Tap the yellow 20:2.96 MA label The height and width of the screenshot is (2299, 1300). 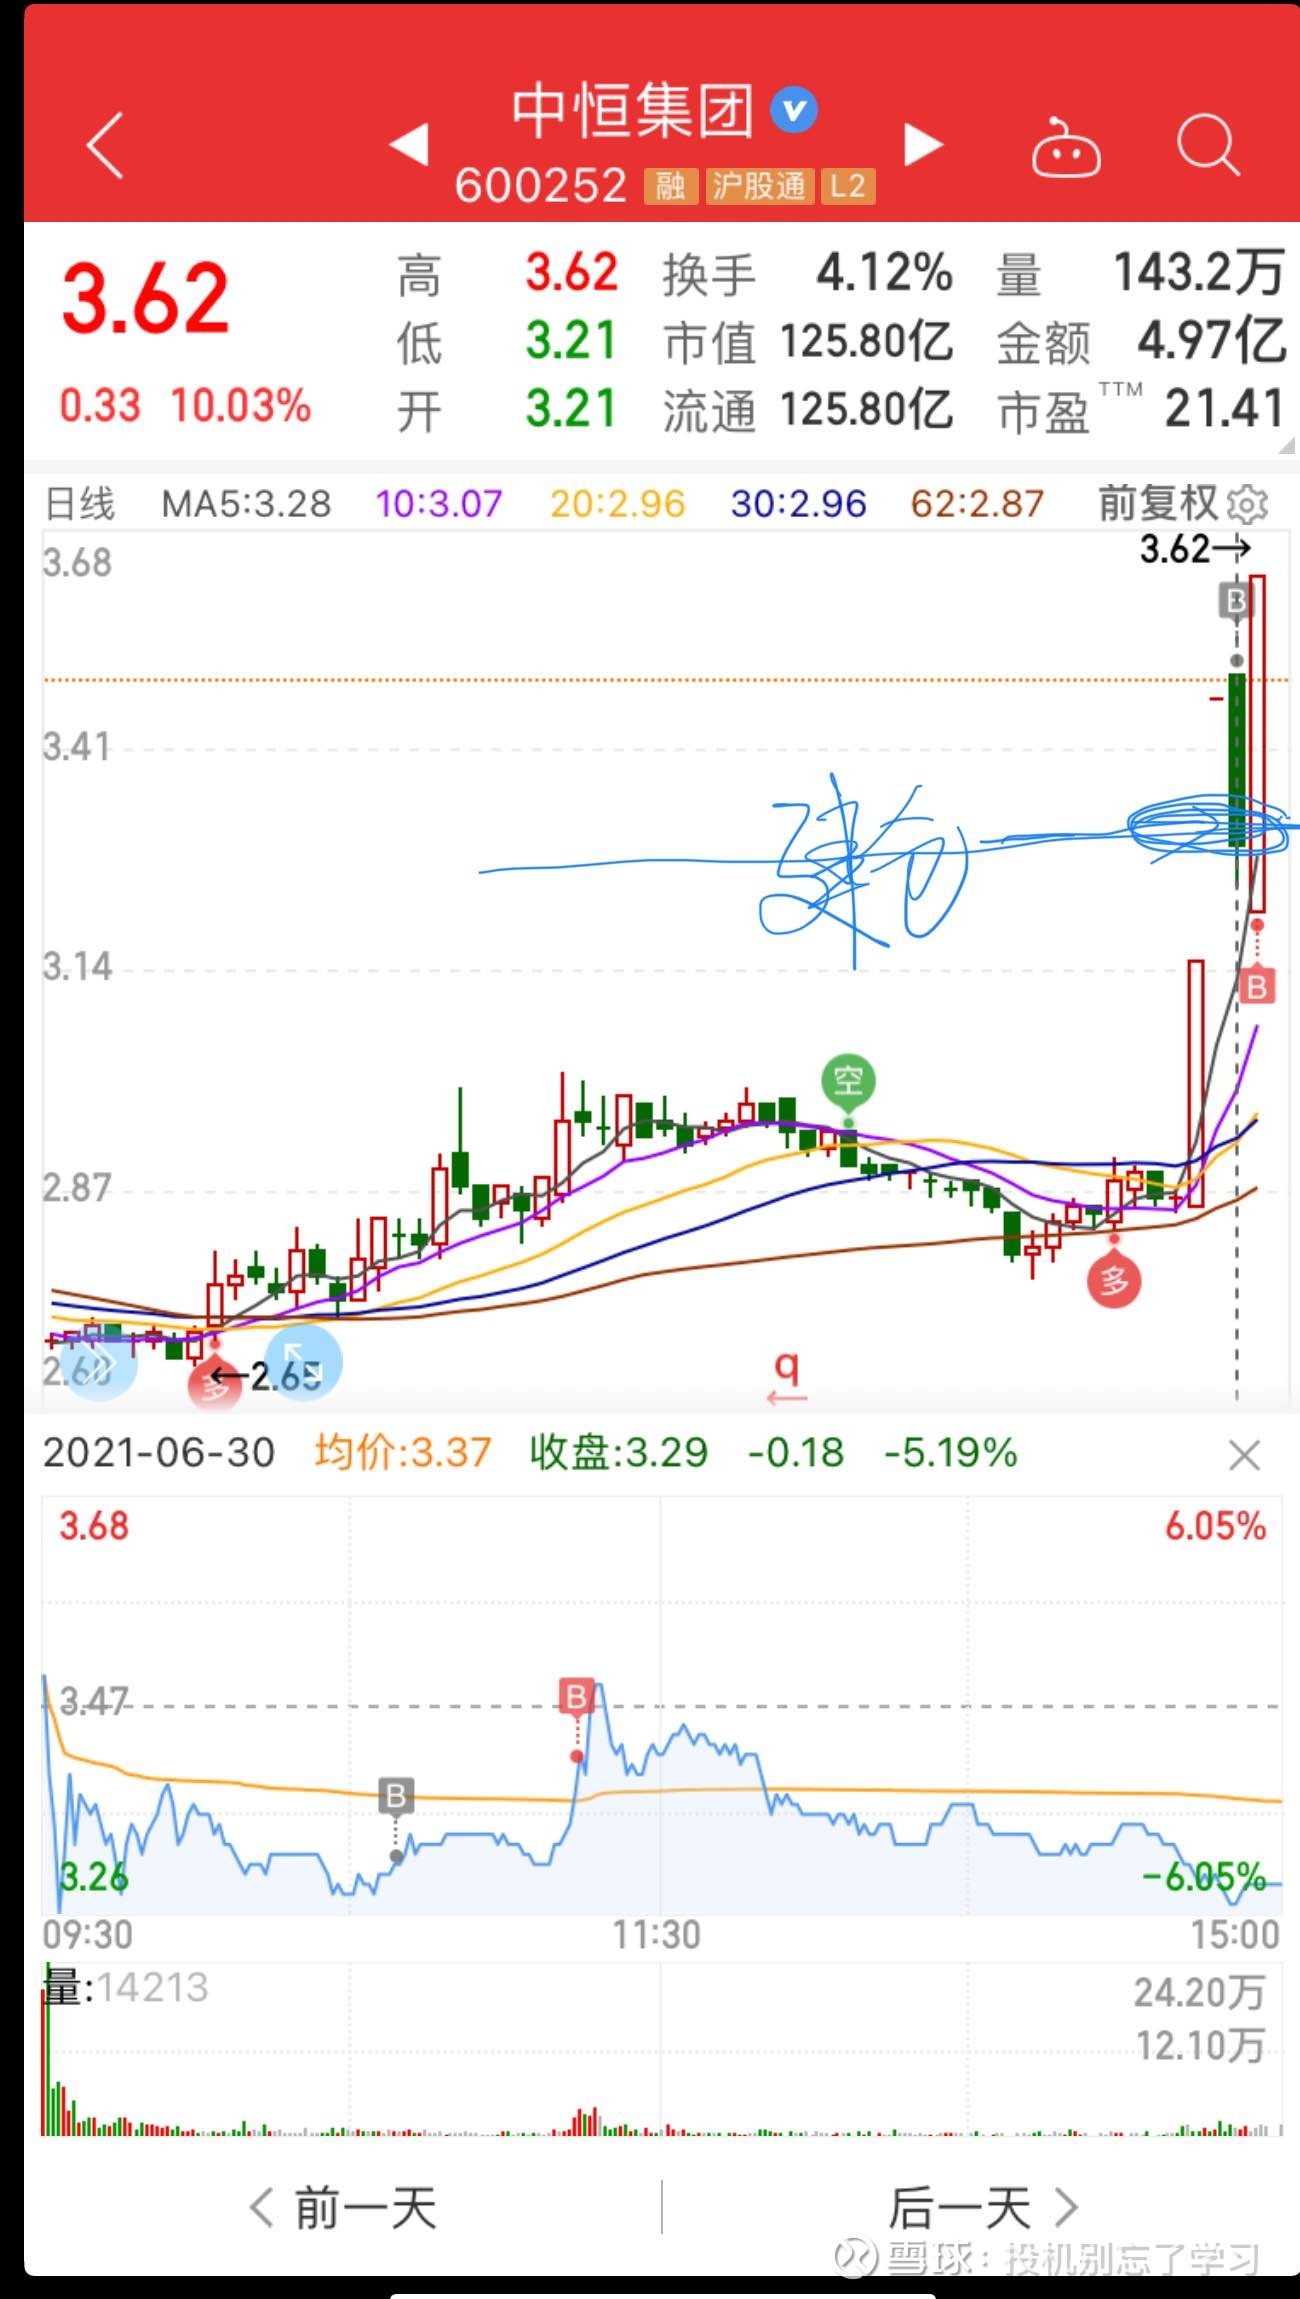pos(618,504)
